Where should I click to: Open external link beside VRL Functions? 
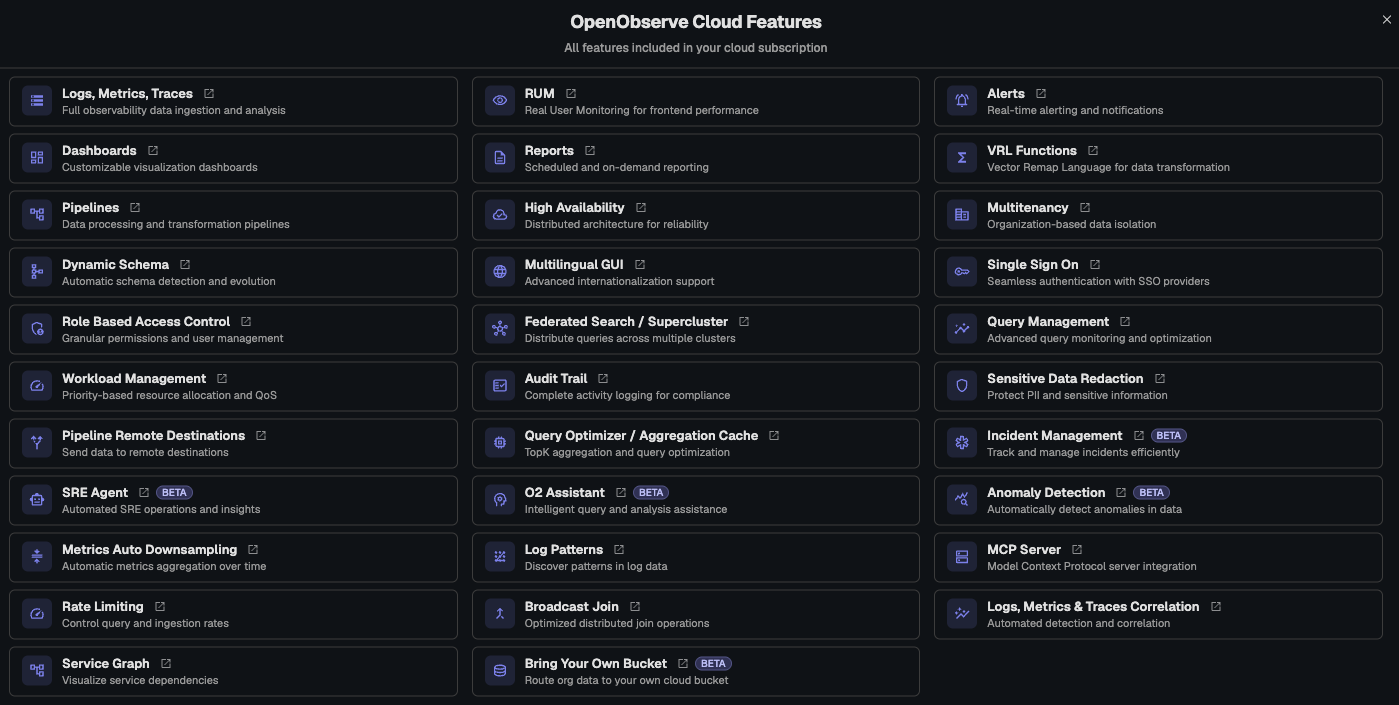coord(1093,151)
